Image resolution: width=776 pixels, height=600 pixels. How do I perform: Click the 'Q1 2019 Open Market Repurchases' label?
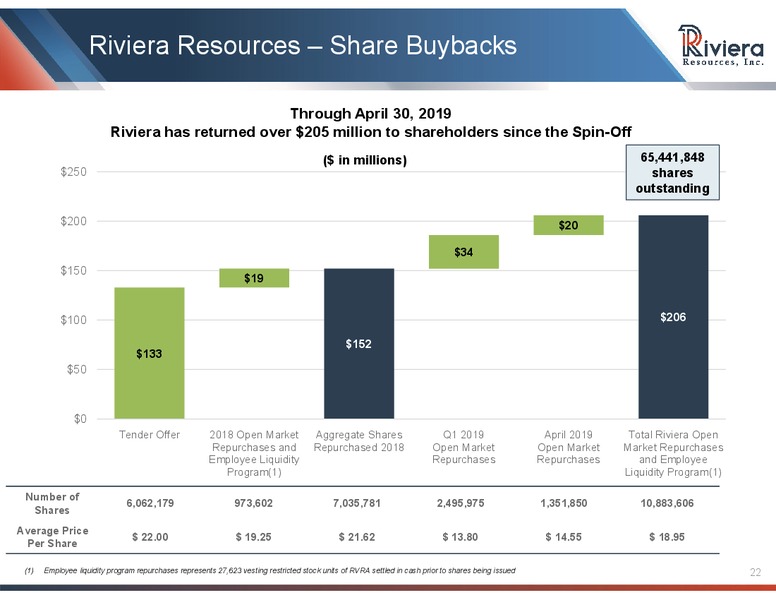464,447
